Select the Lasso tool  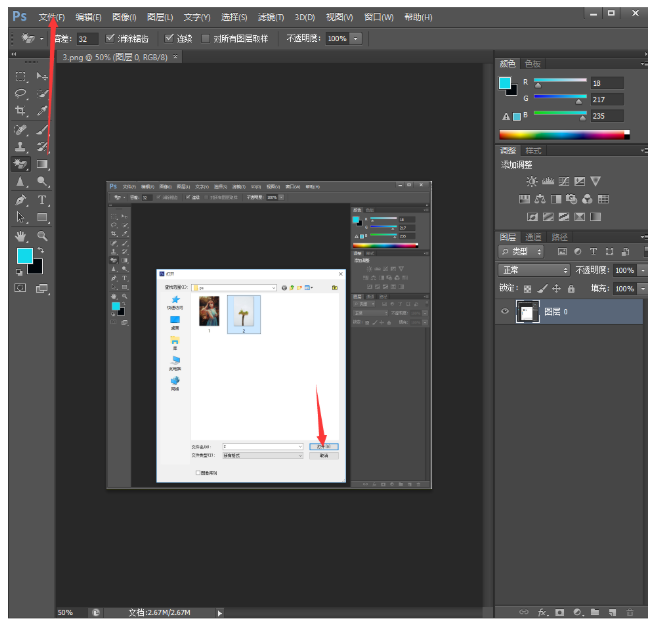(21, 93)
